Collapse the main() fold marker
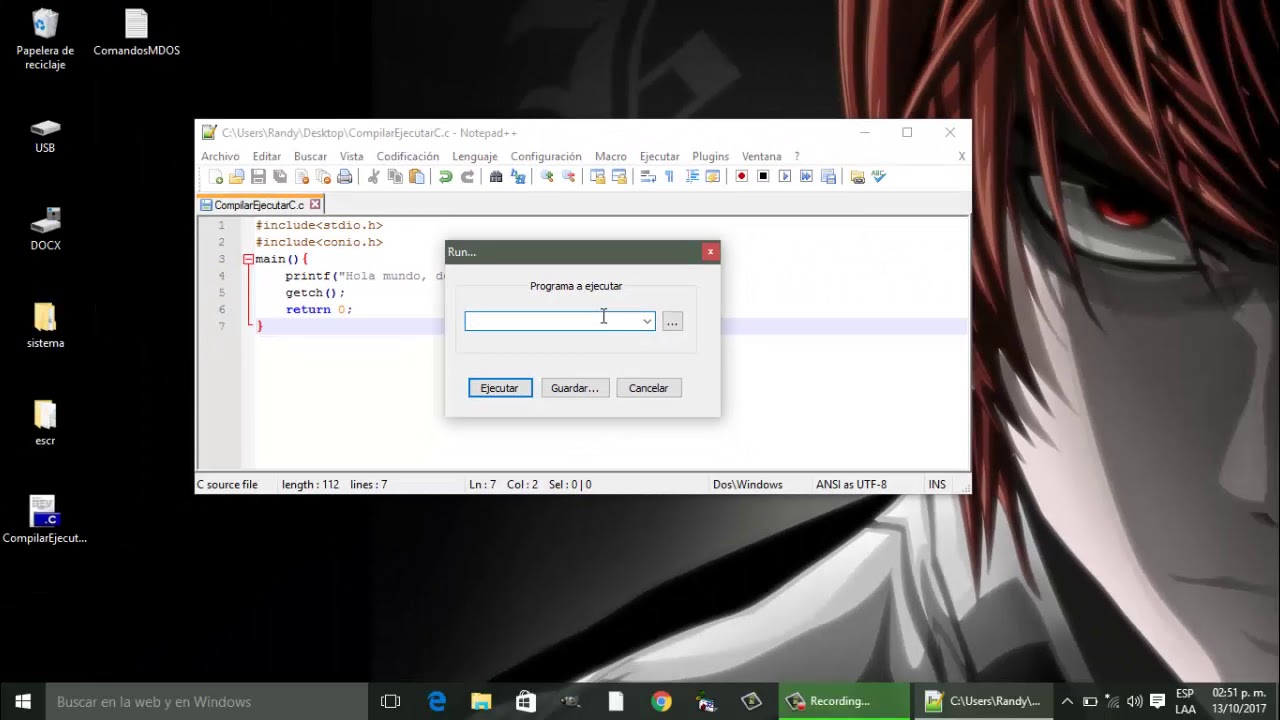The height and width of the screenshot is (720, 1280). click(x=247, y=259)
